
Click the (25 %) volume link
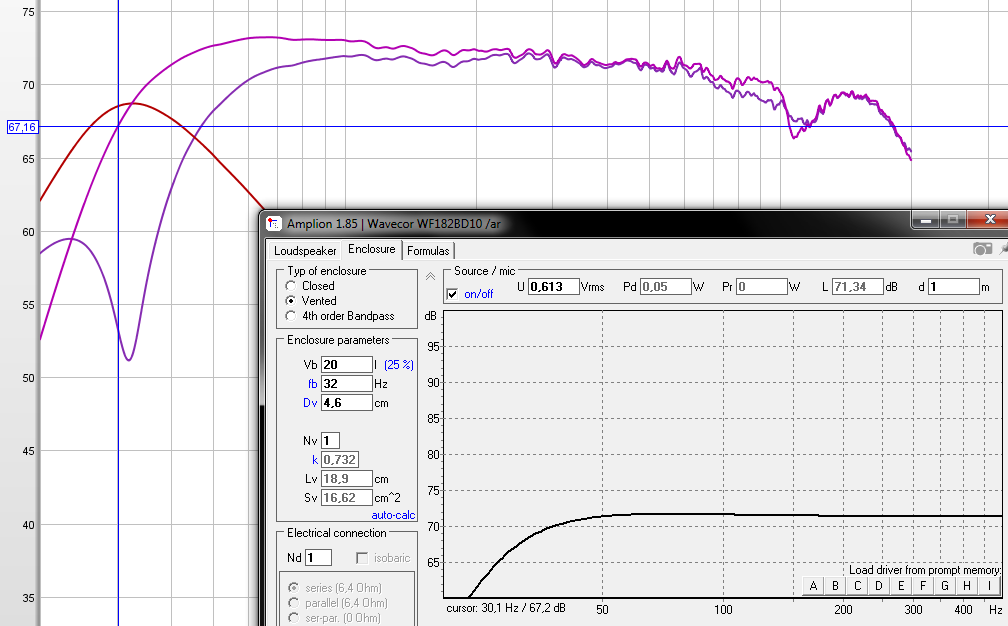(399, 364)
